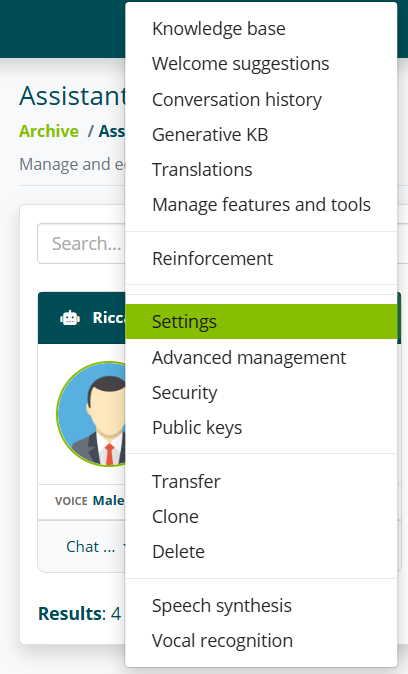Click the assistant avatar picture
This screenshot has width=408, height=674.
pos(91,414)
